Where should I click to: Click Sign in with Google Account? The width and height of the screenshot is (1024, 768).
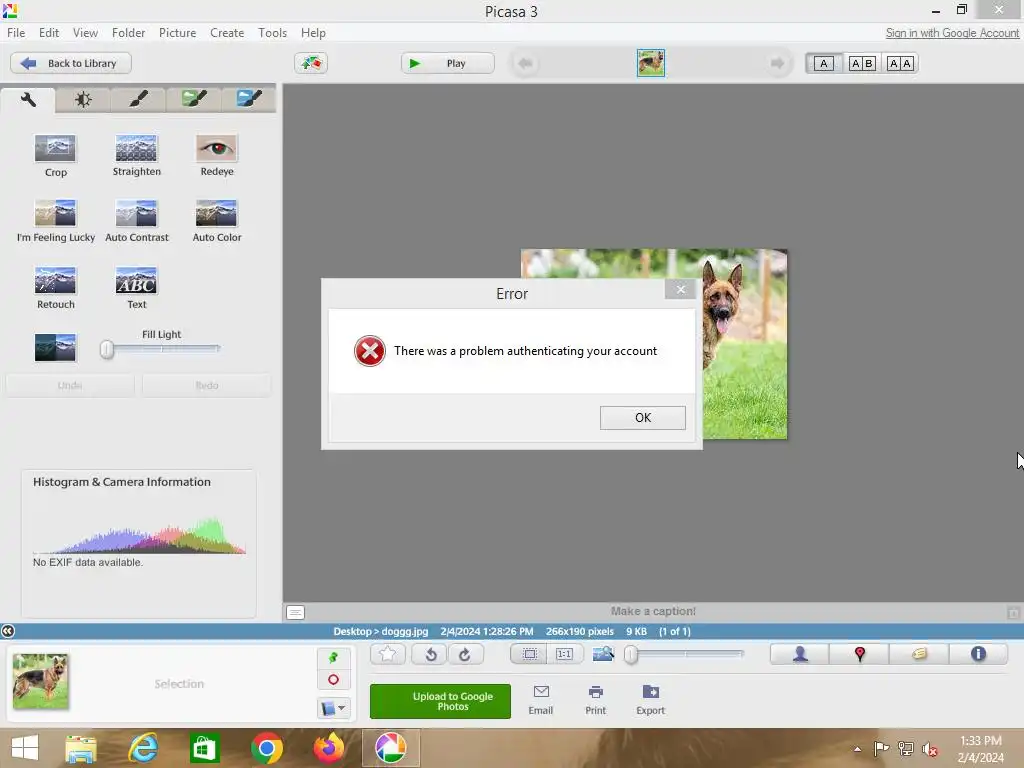[952, 33]
